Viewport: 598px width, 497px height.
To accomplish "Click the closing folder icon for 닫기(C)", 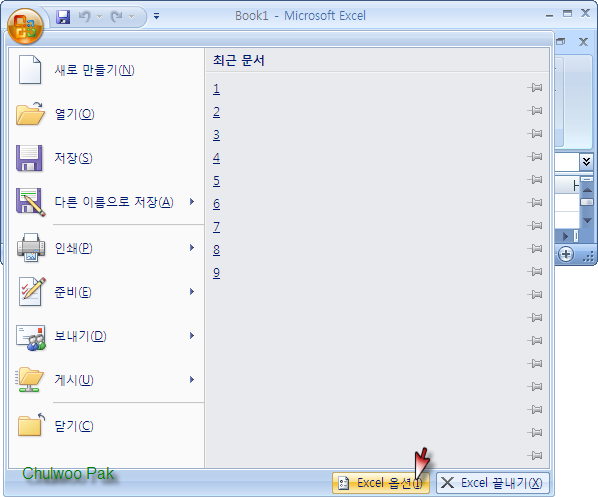I will (31, 425).
